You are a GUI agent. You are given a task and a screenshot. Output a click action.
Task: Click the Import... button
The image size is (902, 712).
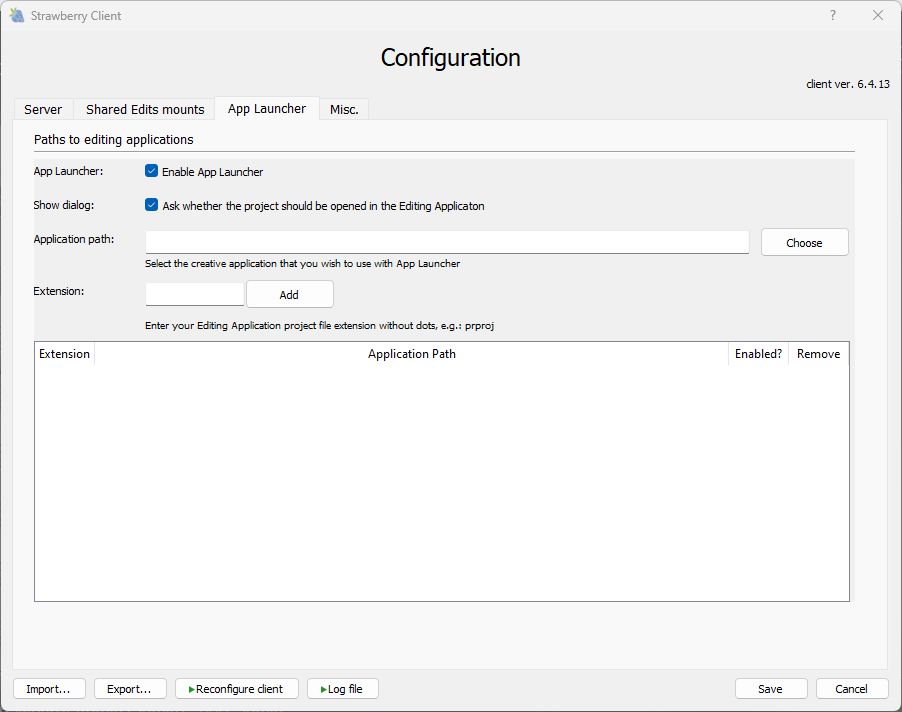48,689
